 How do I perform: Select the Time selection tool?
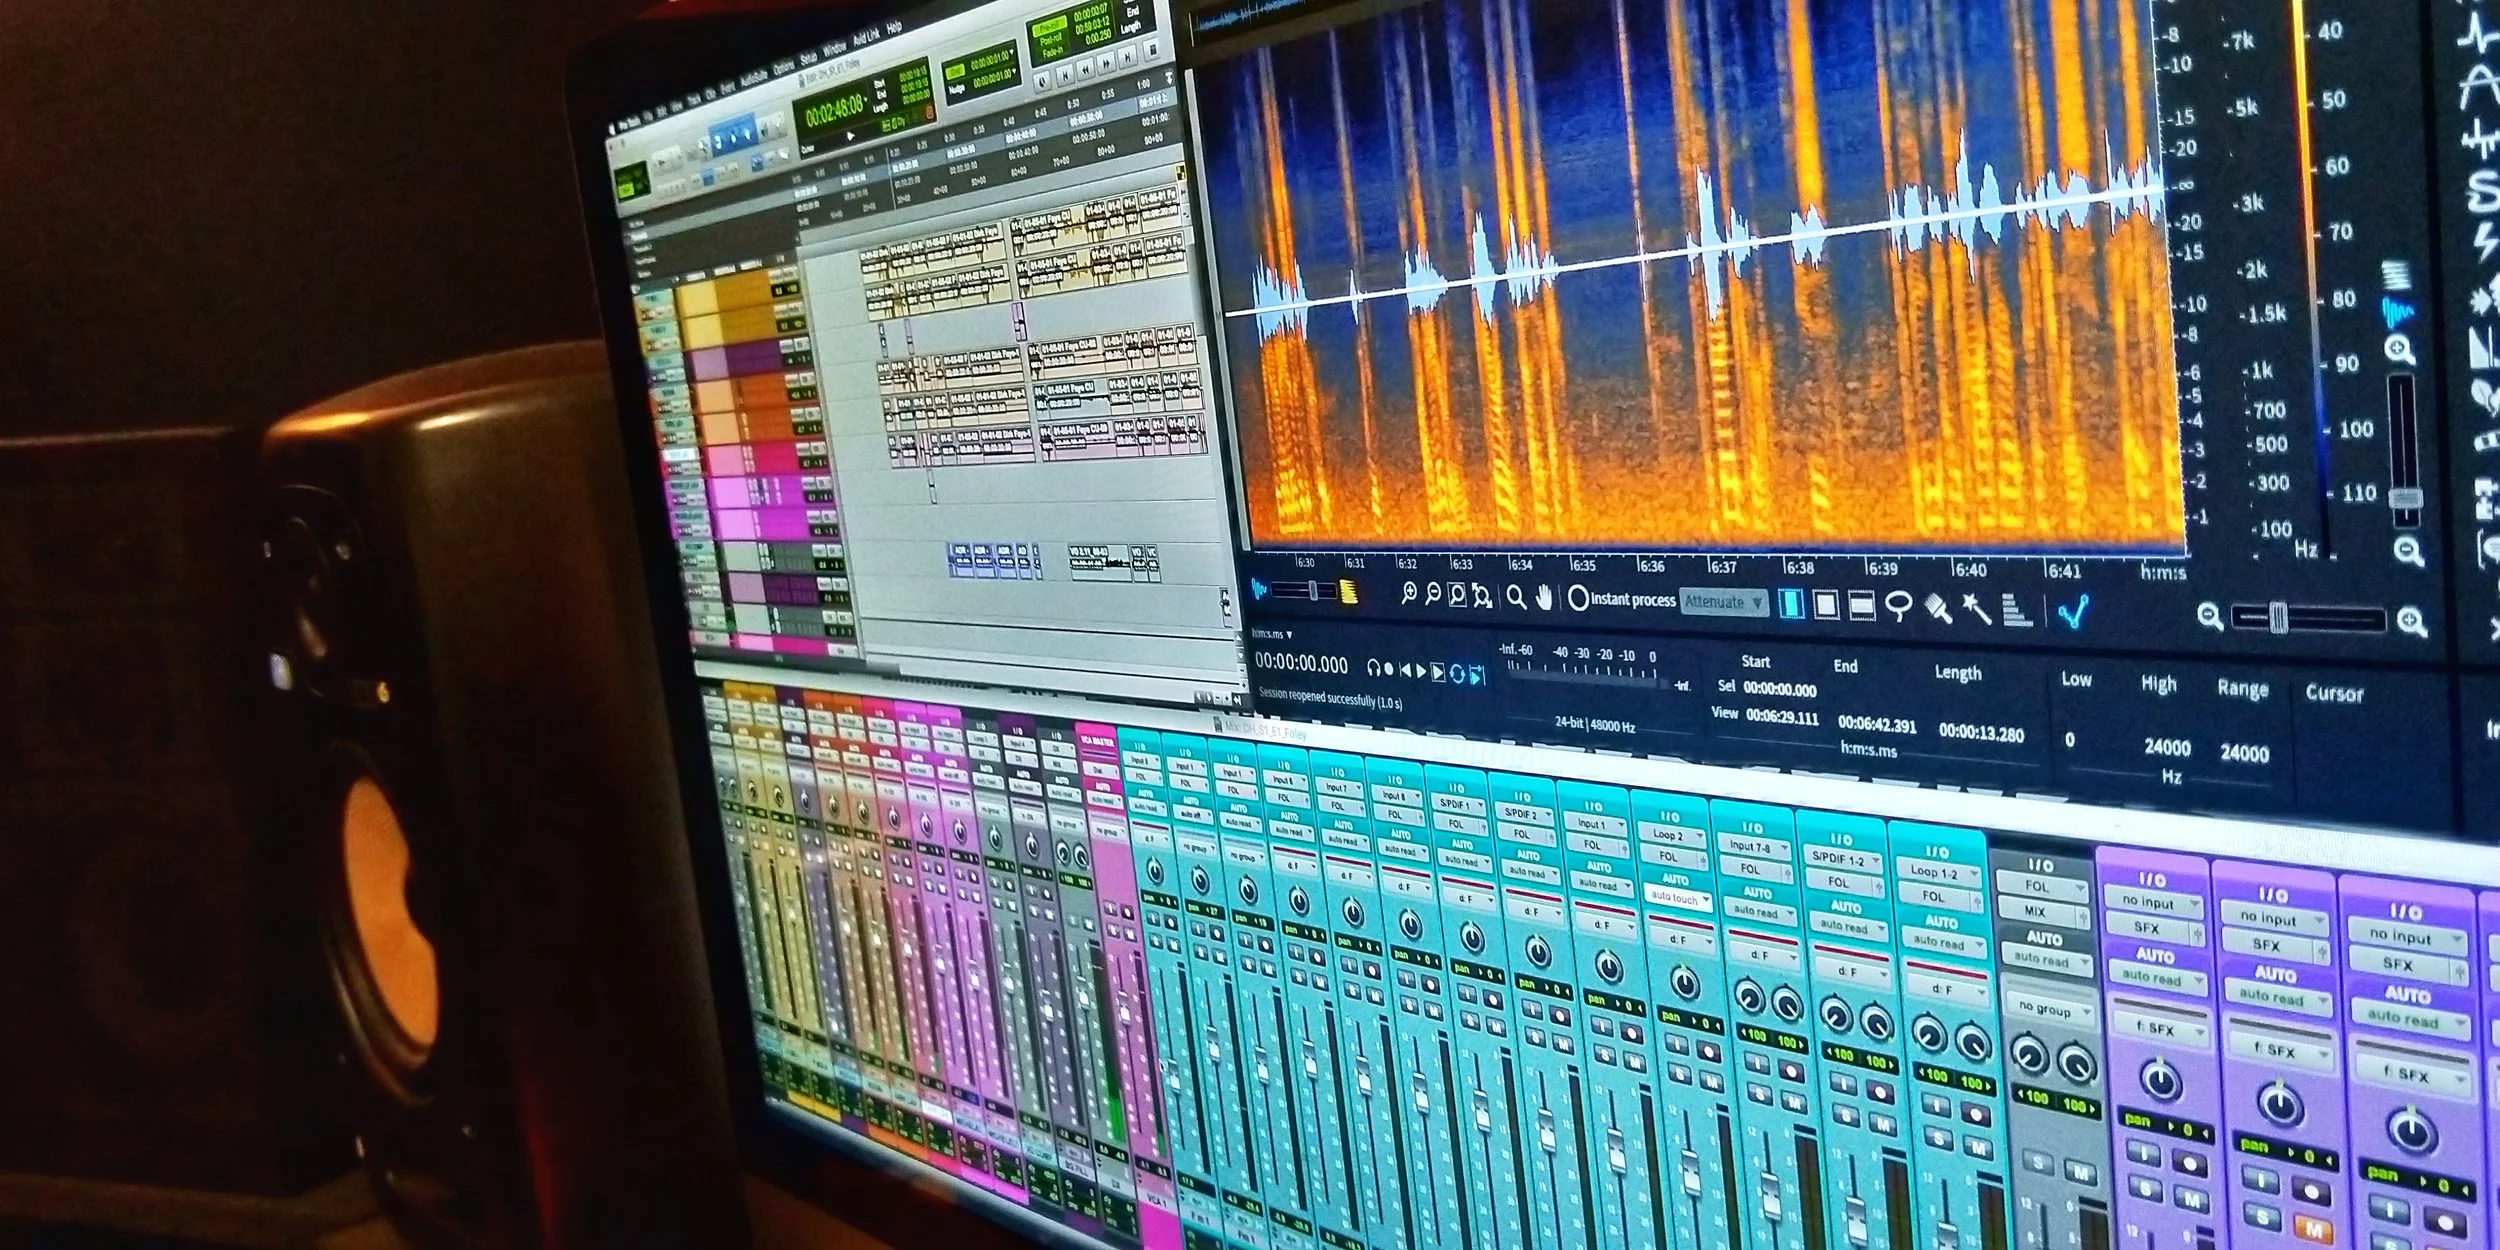(x=1791, y=604)
